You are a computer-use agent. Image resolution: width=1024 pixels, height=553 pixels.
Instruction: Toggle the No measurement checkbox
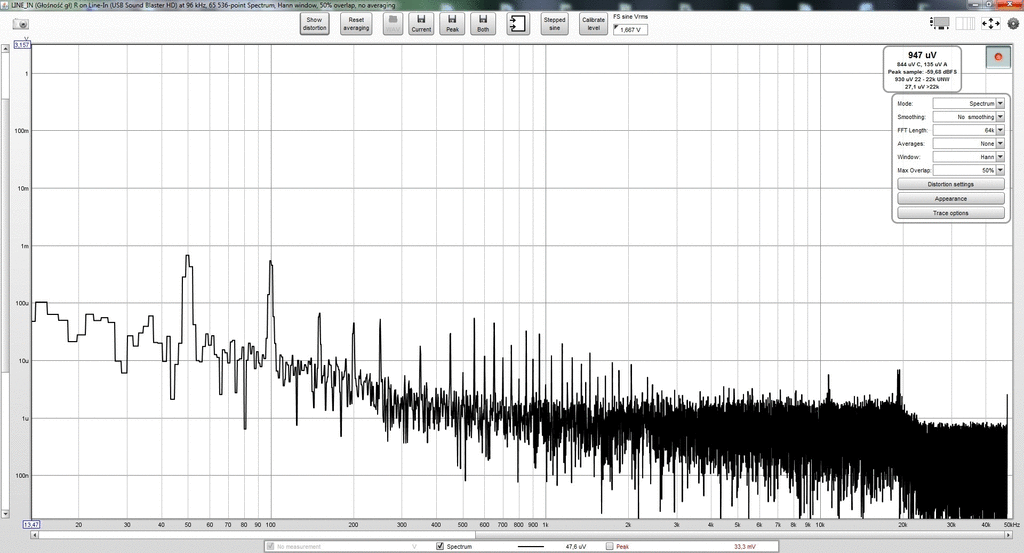click(x=270, y=546)
